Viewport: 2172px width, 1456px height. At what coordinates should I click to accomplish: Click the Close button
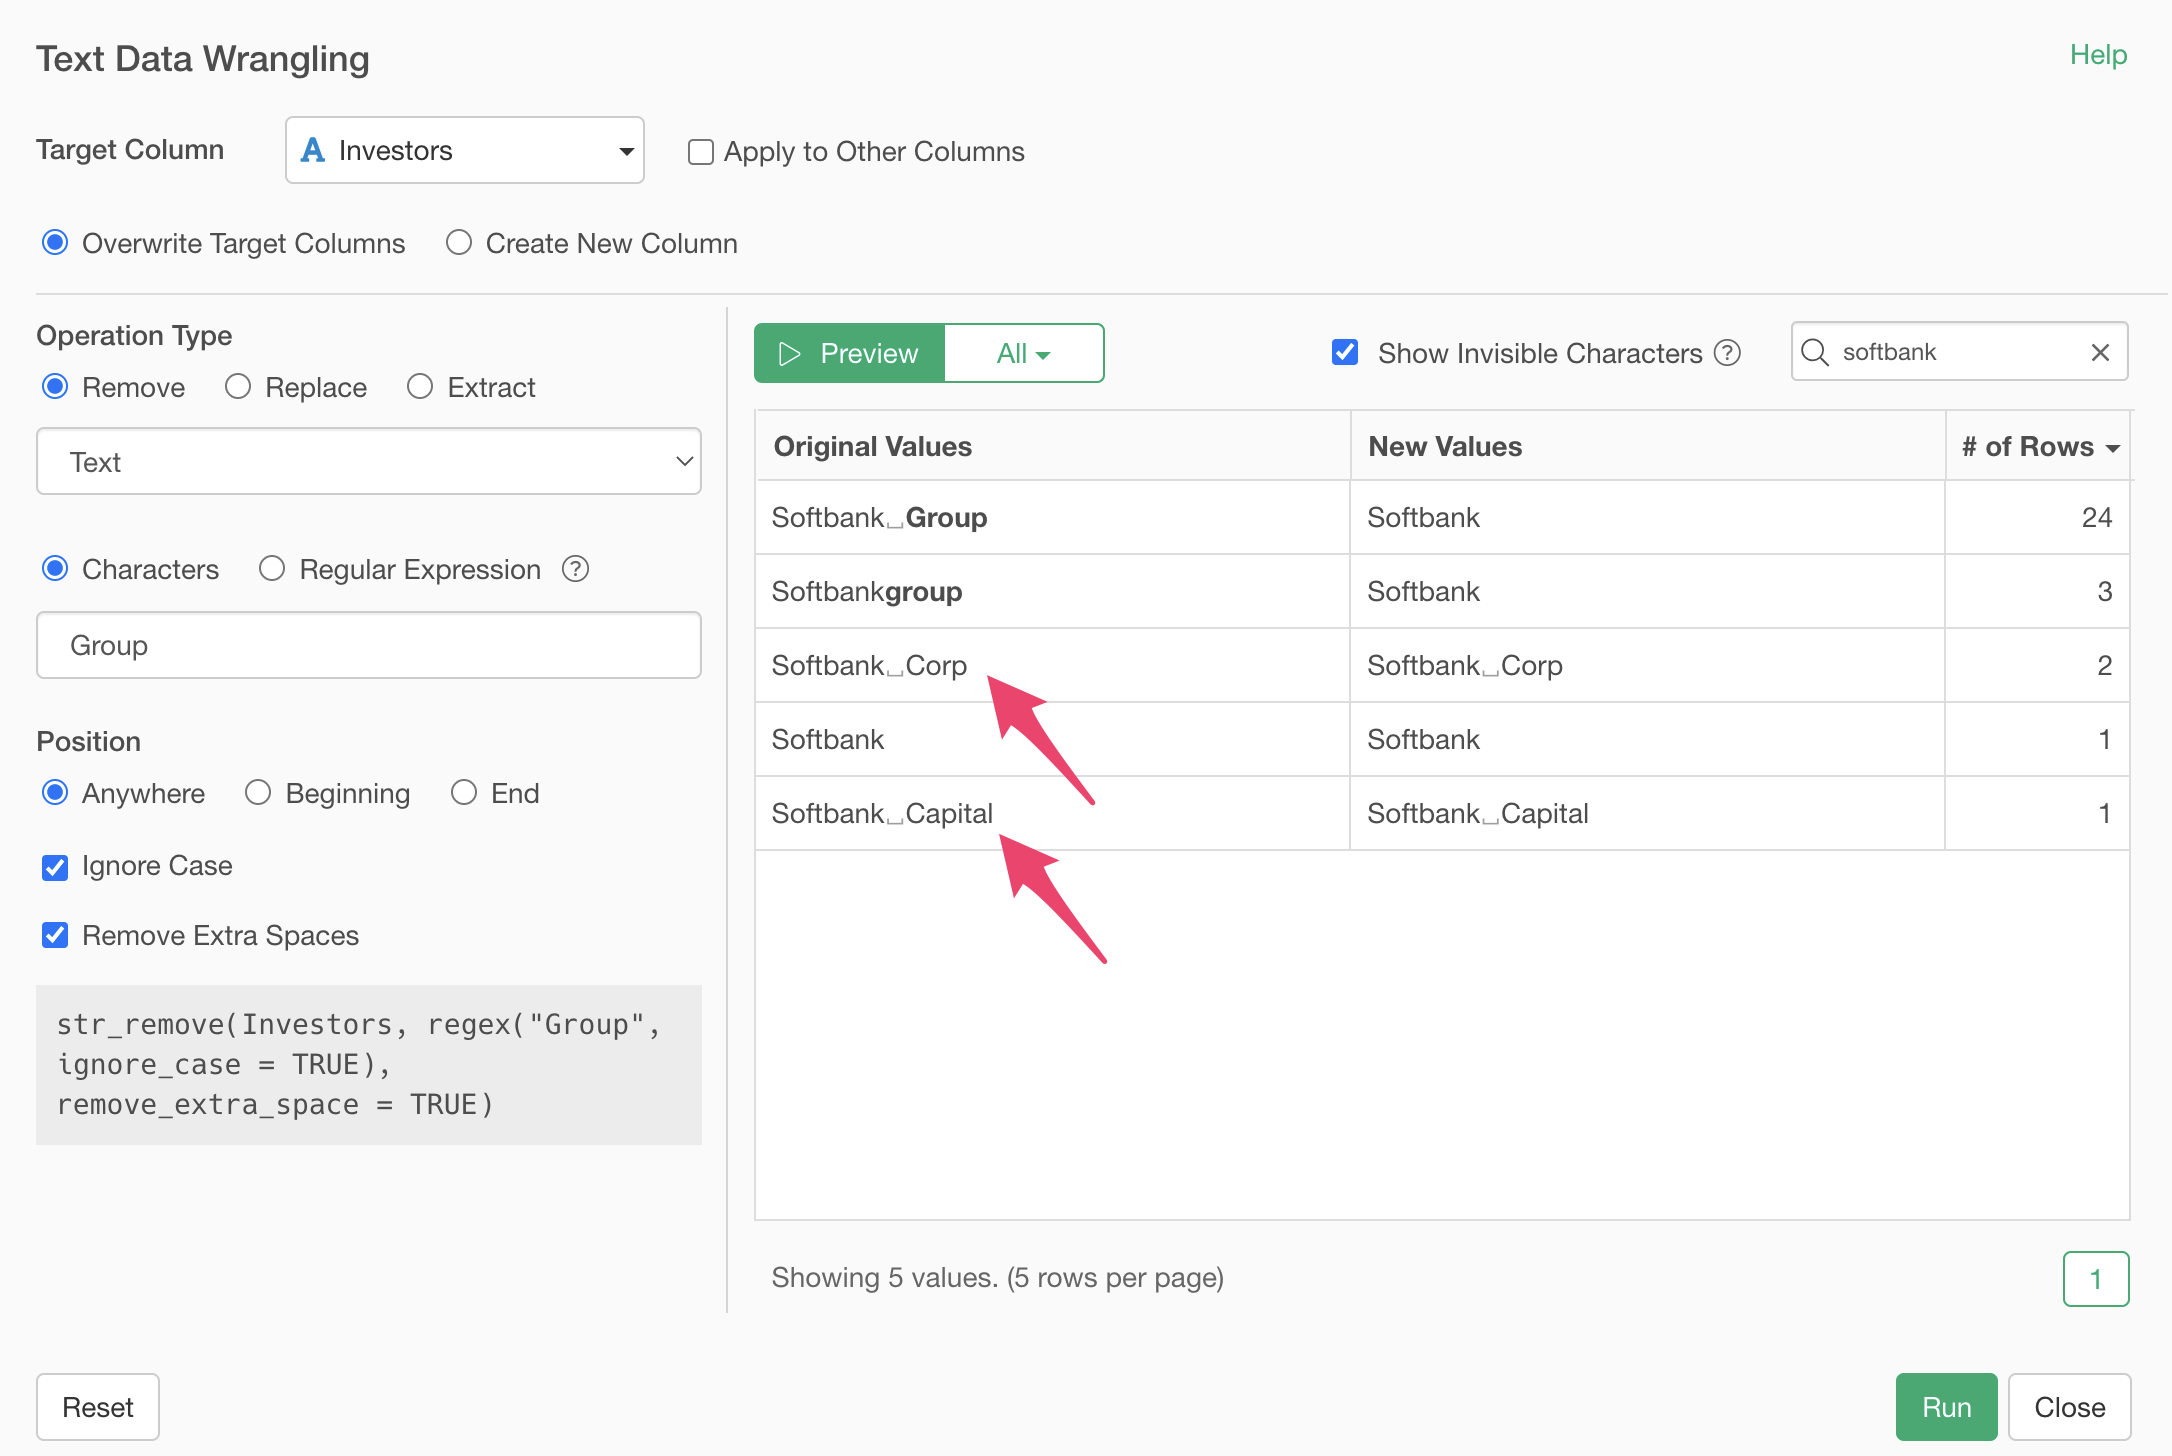(2069, 1407)
